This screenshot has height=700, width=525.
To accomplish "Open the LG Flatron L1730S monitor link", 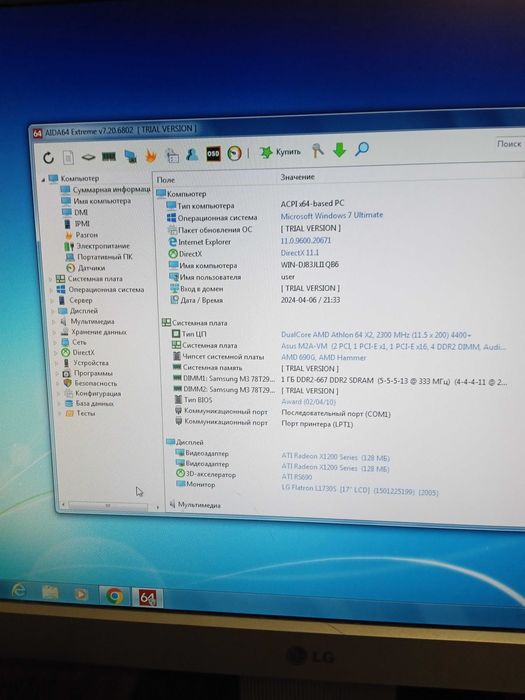I will 360,490.
